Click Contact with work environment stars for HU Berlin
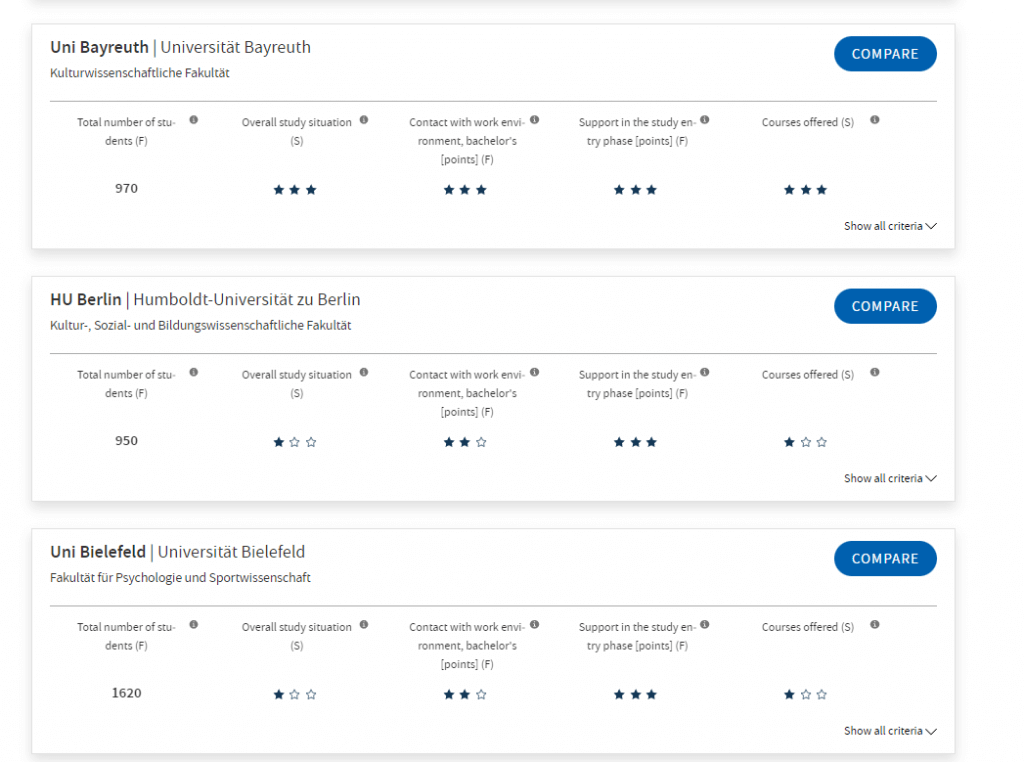 pyautogui.click(x=465, y=442)
